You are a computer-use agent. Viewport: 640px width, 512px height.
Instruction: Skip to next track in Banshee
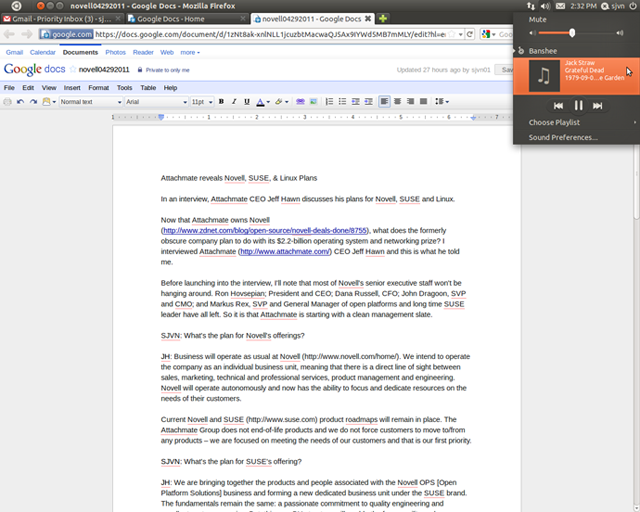pos(598,106)
